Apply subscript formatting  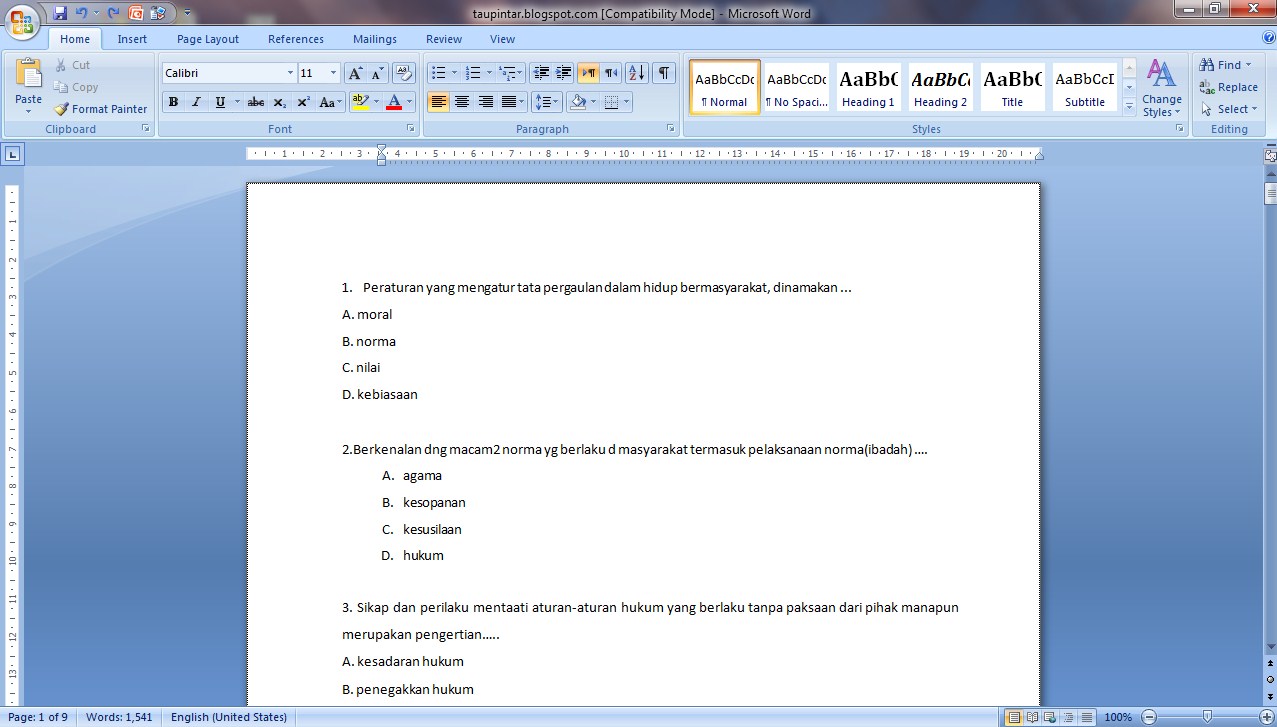(280, 102)
